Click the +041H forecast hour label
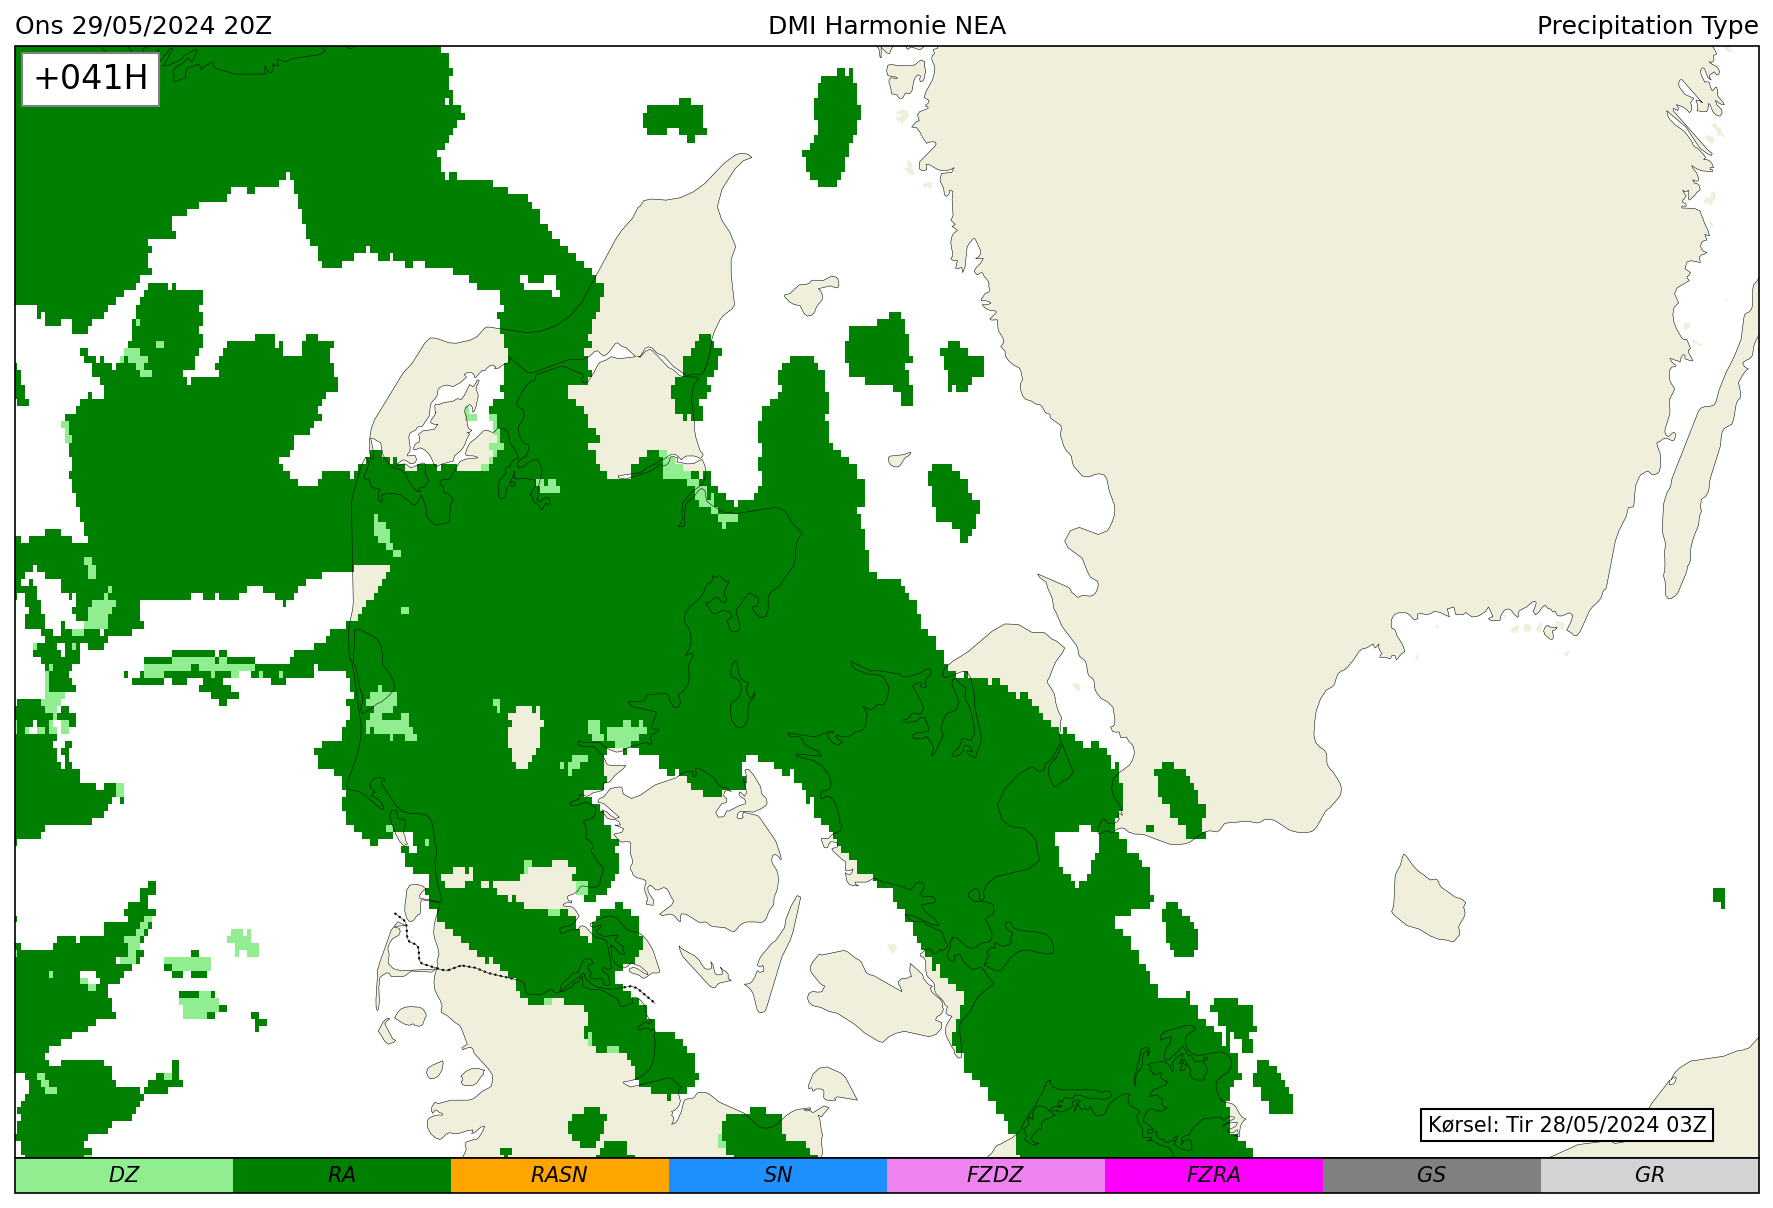1773x1208 pixels. (91, 78)
